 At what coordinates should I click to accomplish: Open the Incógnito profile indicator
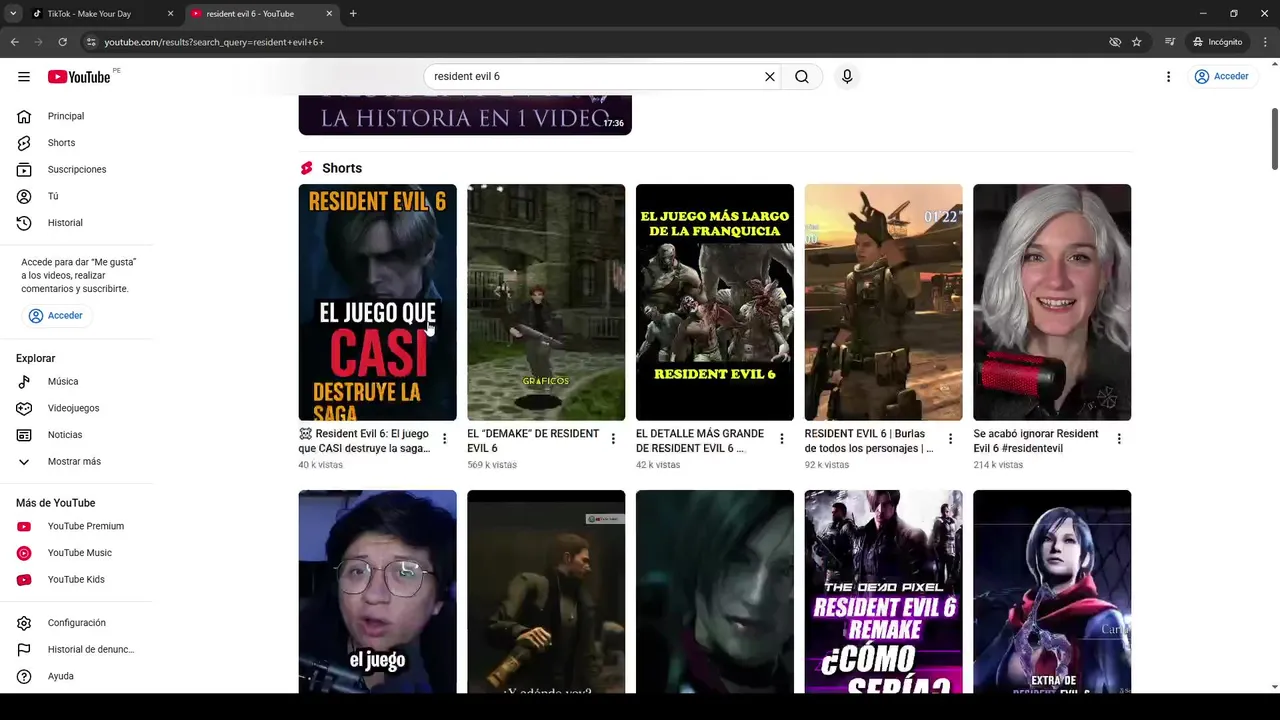click(1217, 42)
